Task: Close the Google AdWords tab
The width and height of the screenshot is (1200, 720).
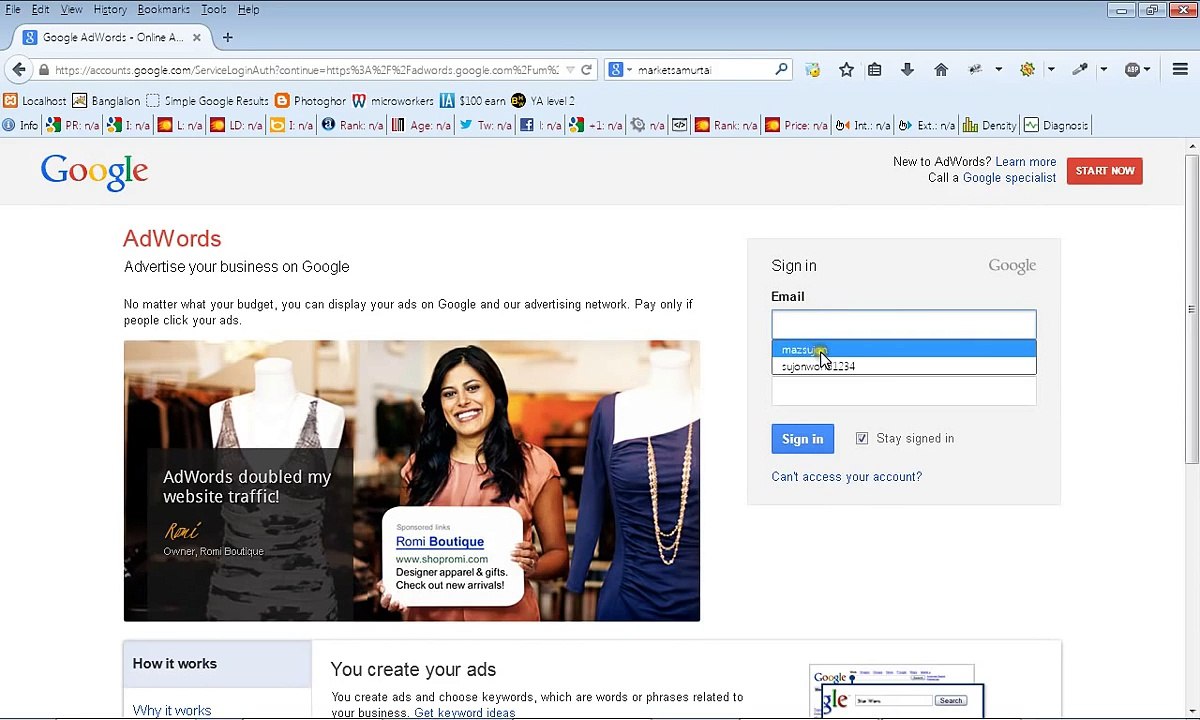Action: click(196, 37)
